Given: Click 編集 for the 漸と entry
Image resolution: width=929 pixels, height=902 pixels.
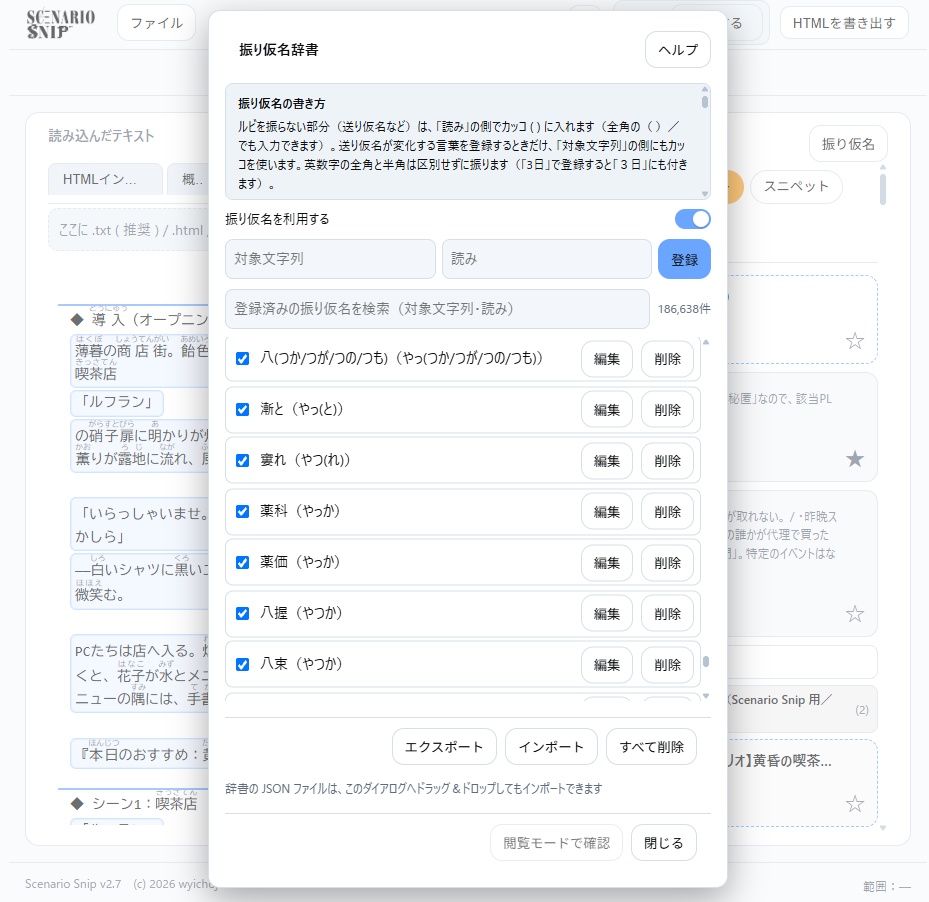Looking at the screenshot, I should (607, 410).
